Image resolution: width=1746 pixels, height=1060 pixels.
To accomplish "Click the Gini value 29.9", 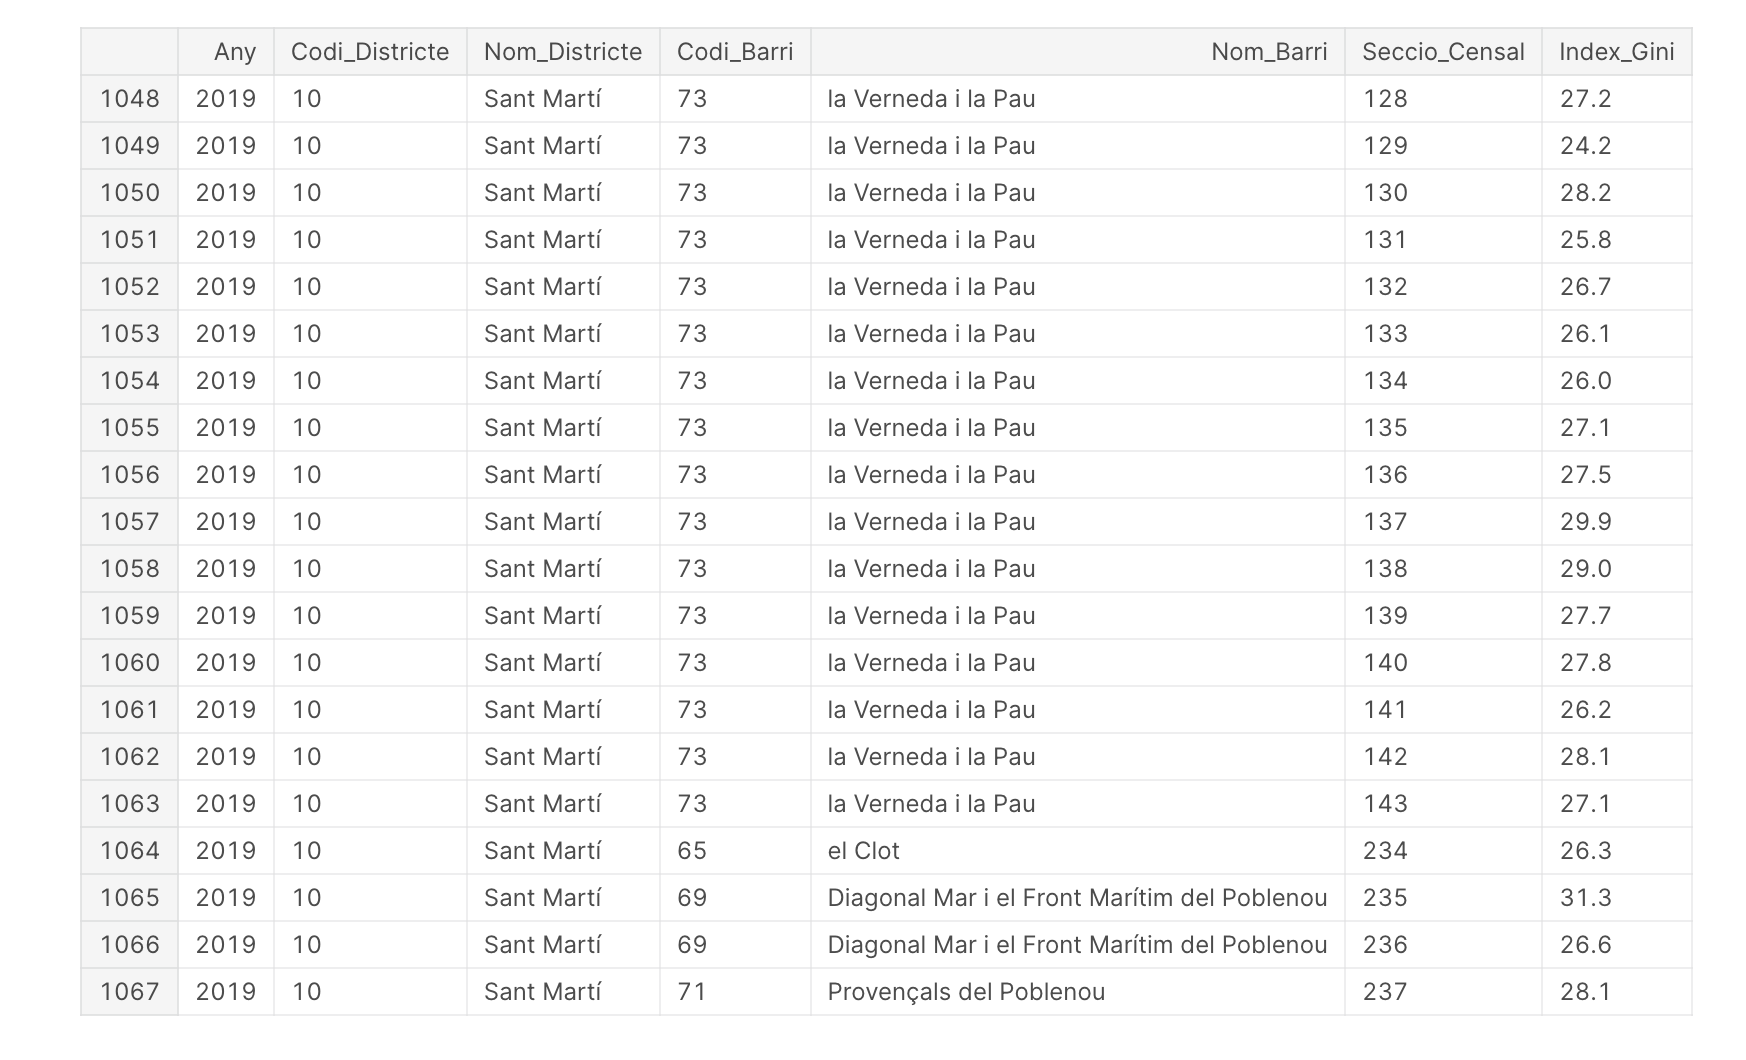I will point(1586,522).
